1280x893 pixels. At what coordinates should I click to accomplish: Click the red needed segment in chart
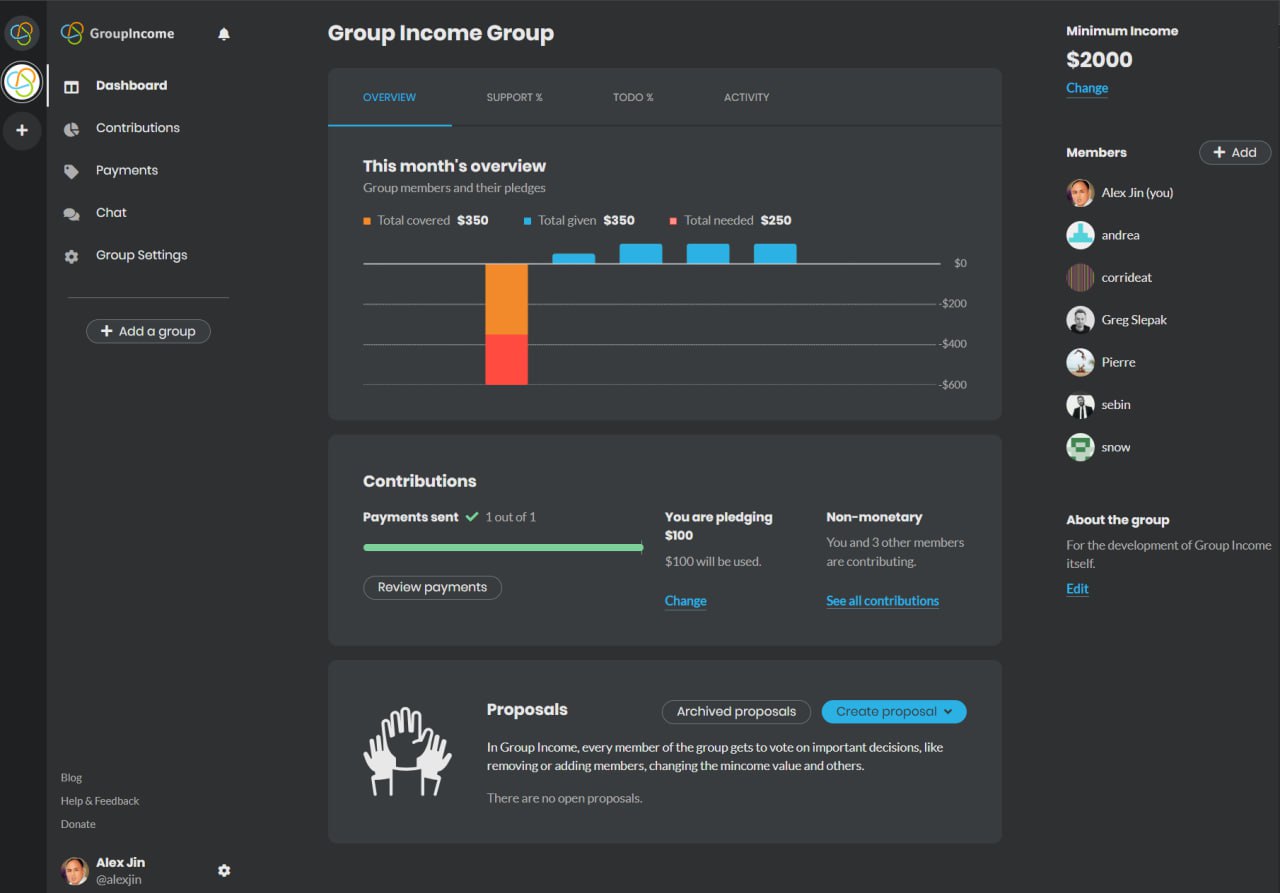point(506,360)
